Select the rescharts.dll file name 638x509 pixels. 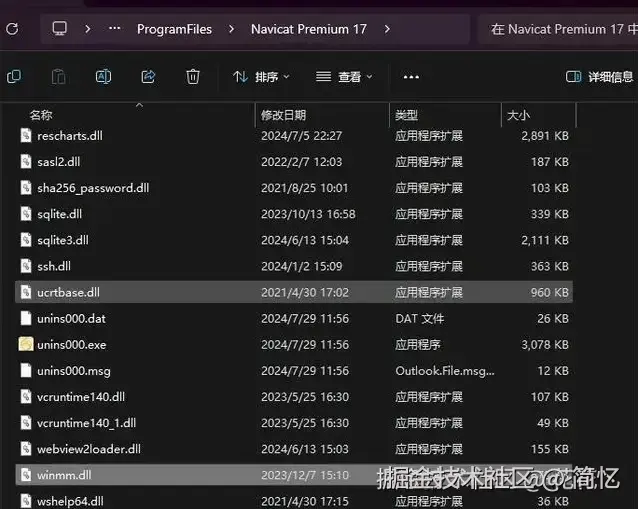[70, 136]
